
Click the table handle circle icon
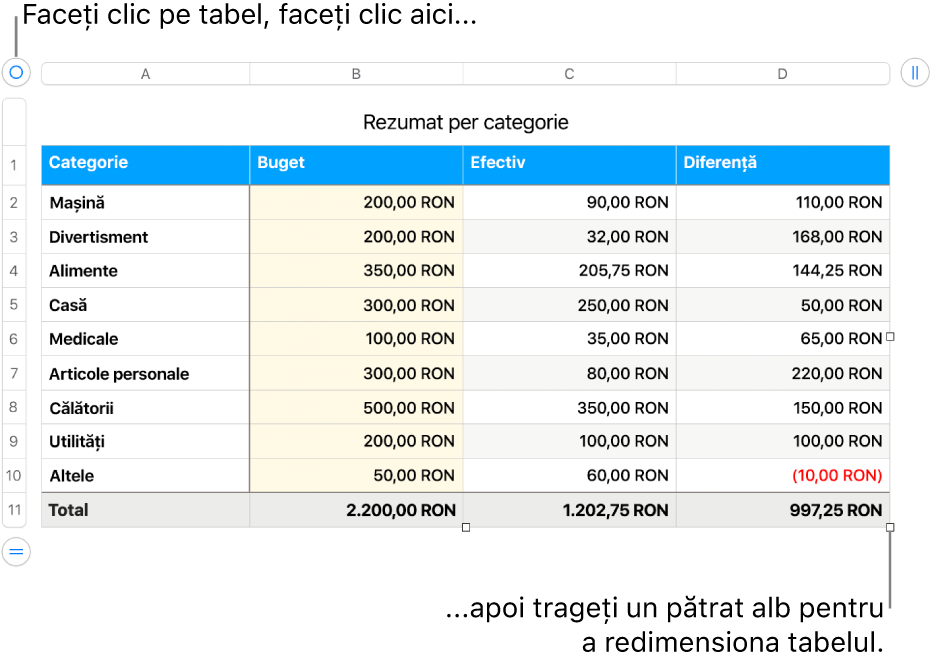click(x=16, y=73)
